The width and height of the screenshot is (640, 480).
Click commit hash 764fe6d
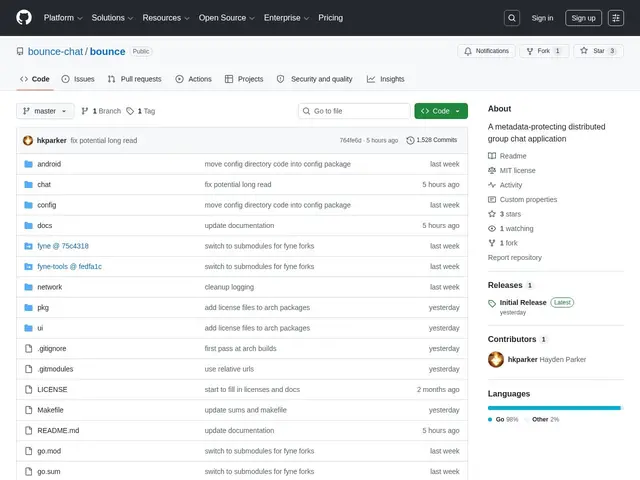pos(351,140)
